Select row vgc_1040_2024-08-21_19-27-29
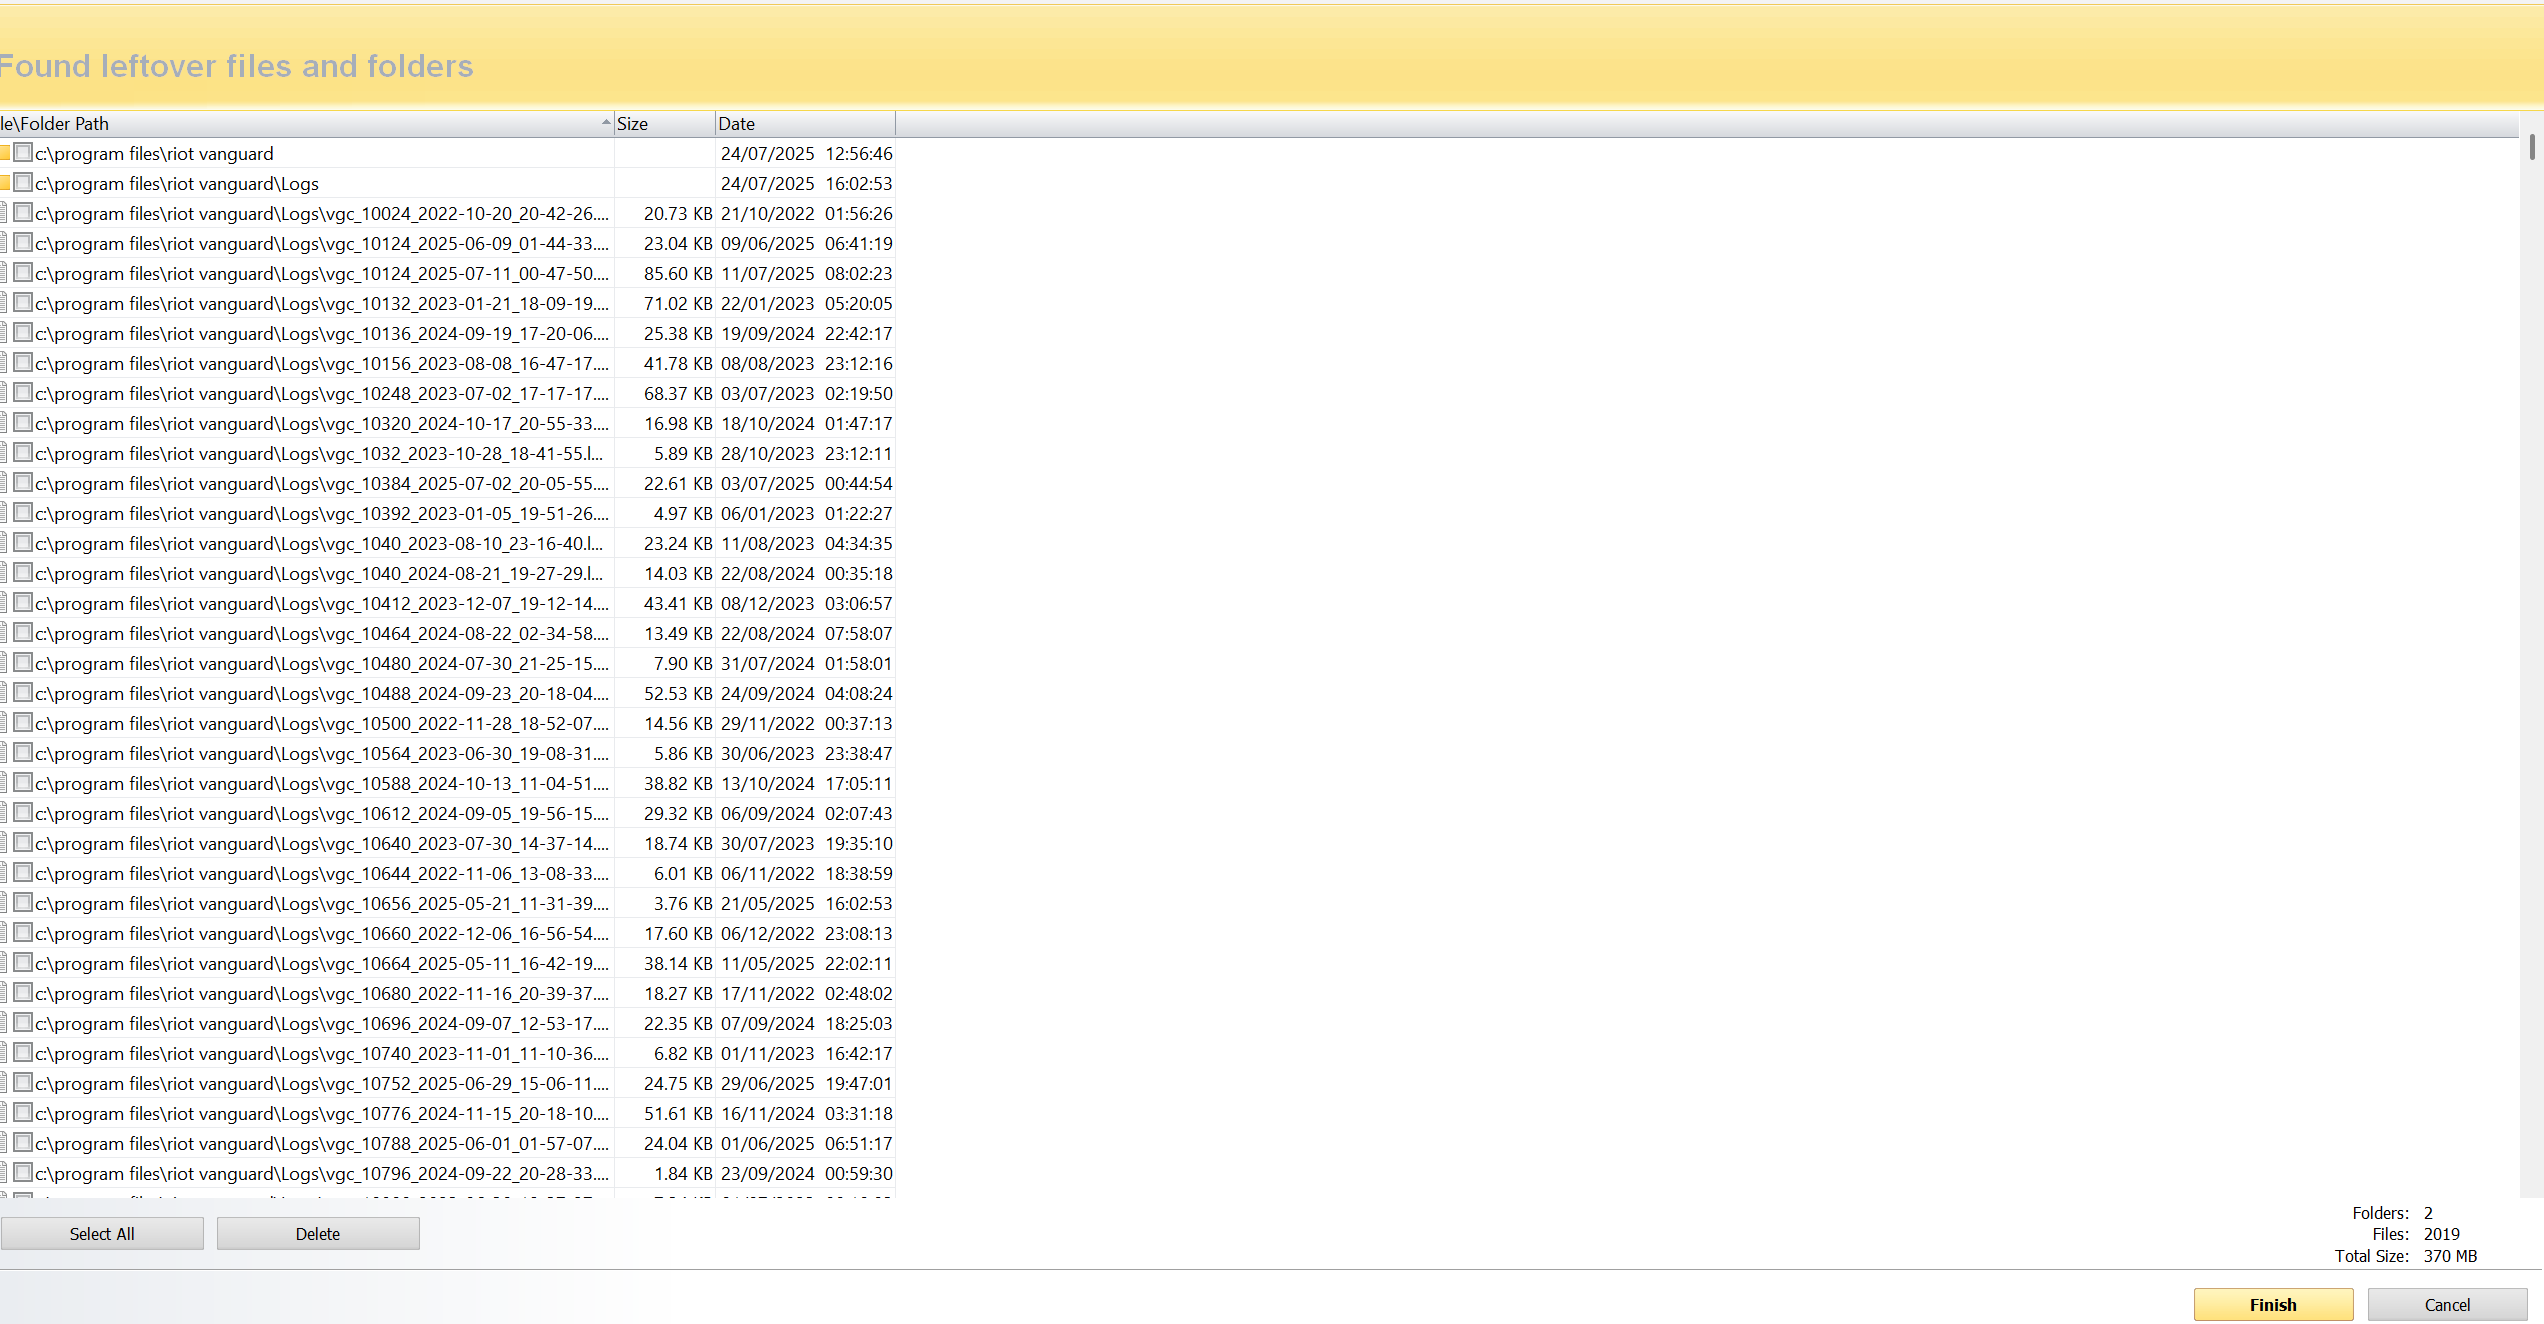The width and height of the screenshot is (2544, 1324). [447, 573]
